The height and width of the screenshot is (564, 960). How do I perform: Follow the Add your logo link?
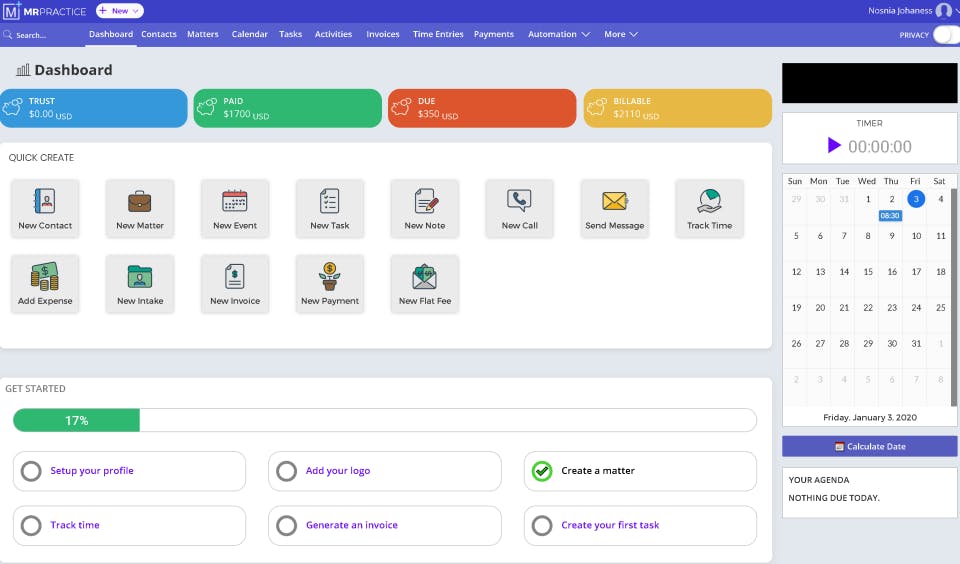[338, 471]
